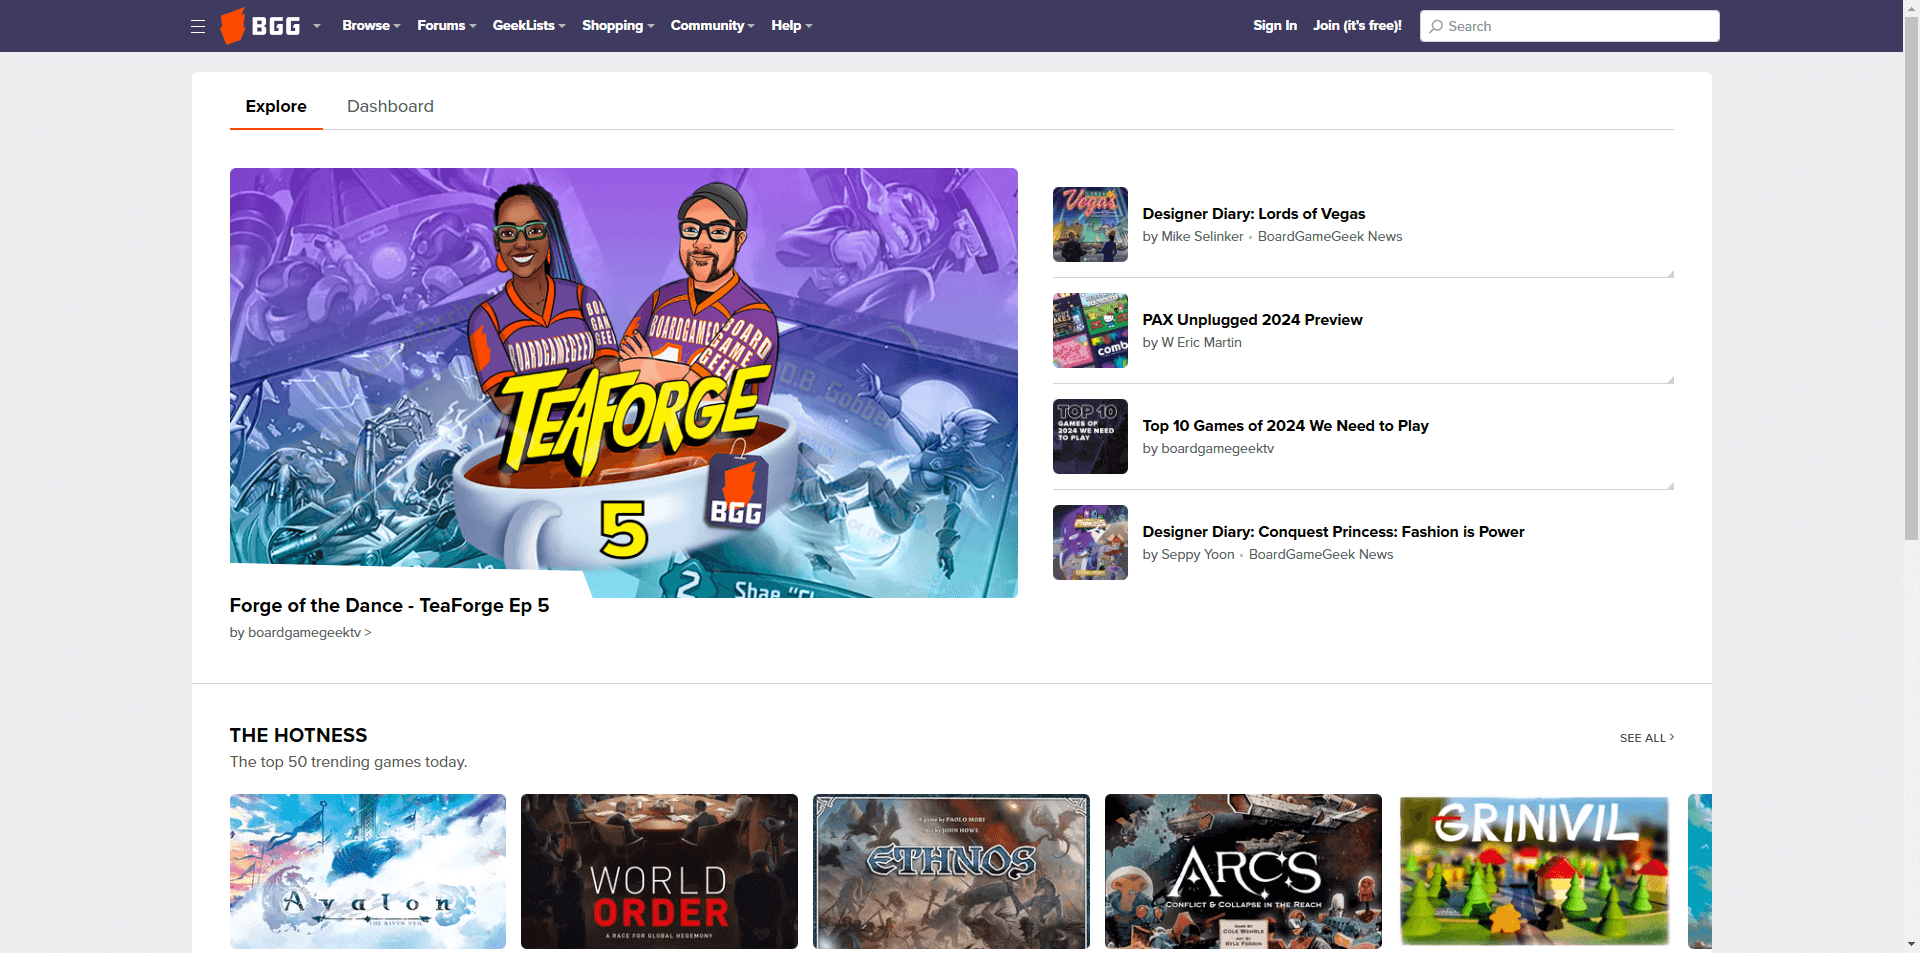Screen dimensions: 1920x953
Task: Open the Arcs game card
Action: coord(1243,871)
